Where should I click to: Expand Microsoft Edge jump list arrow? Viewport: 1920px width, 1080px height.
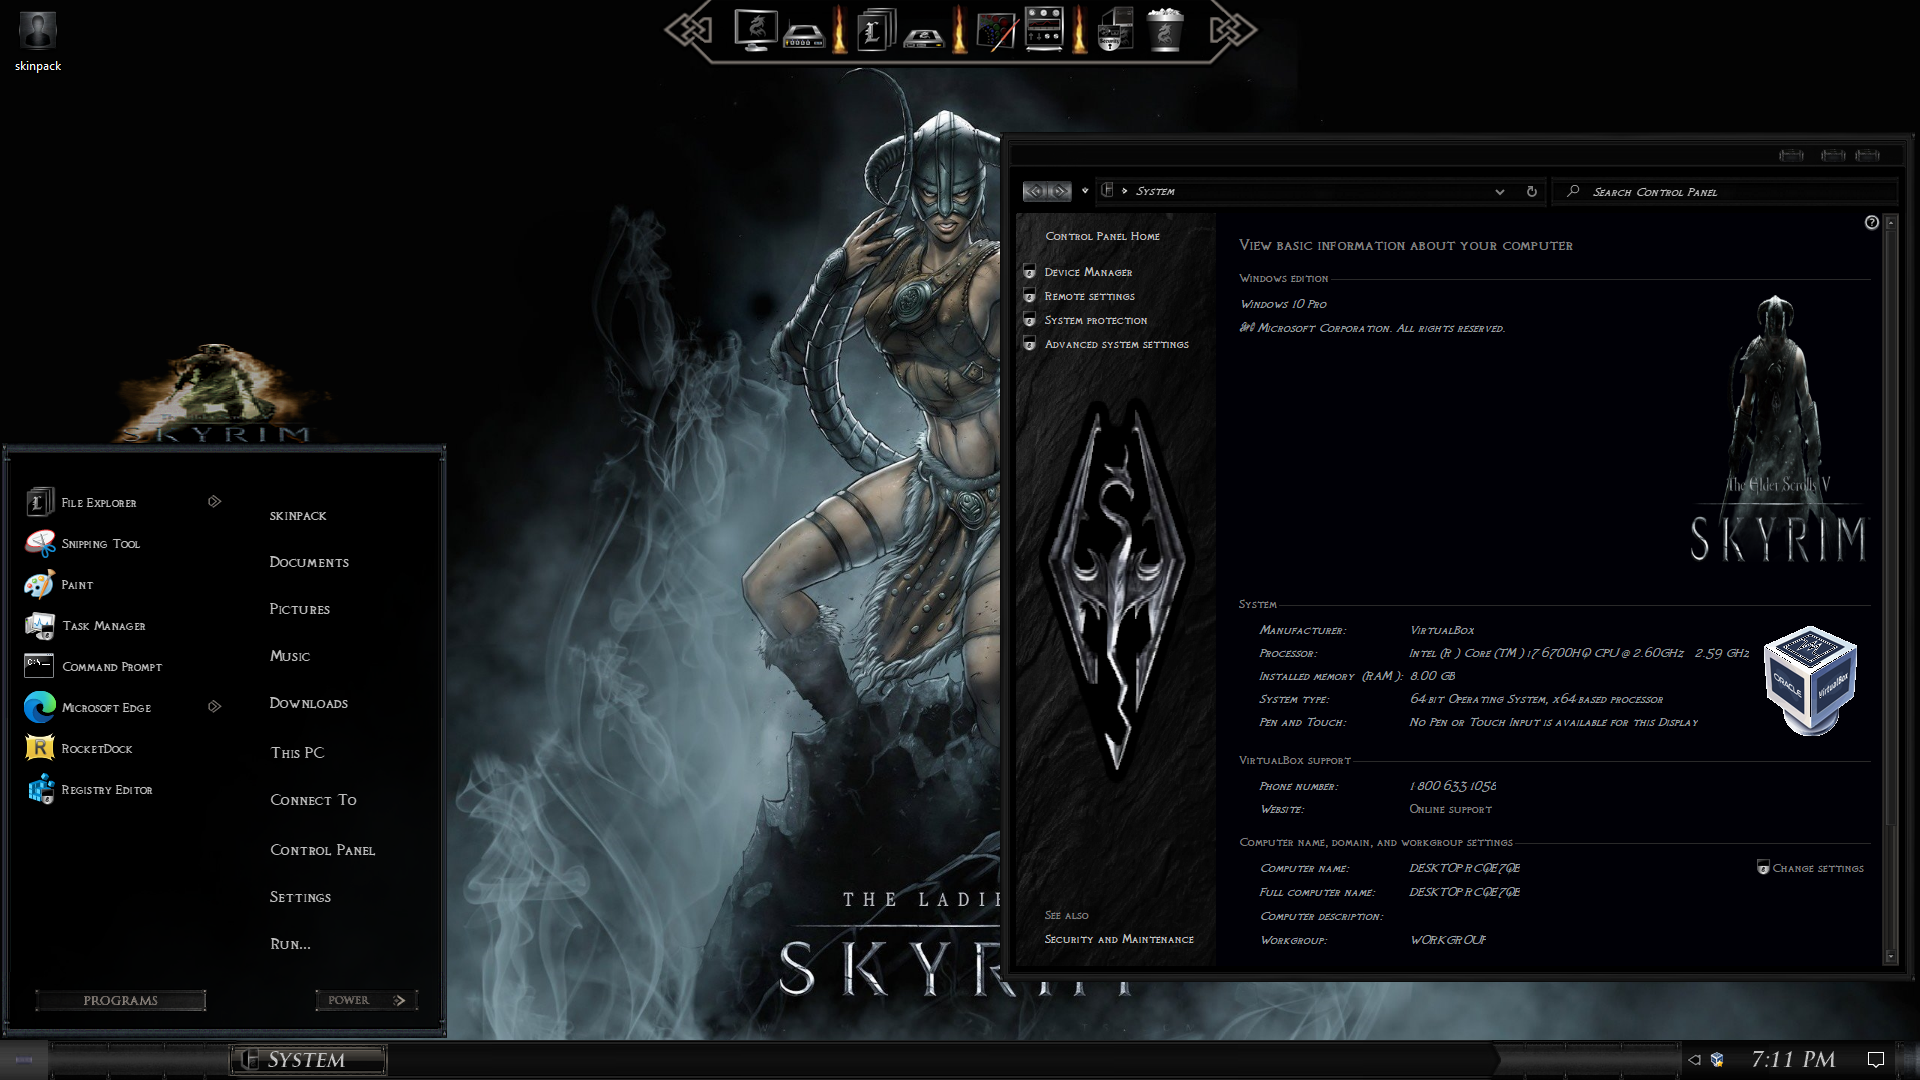[214, 707]
